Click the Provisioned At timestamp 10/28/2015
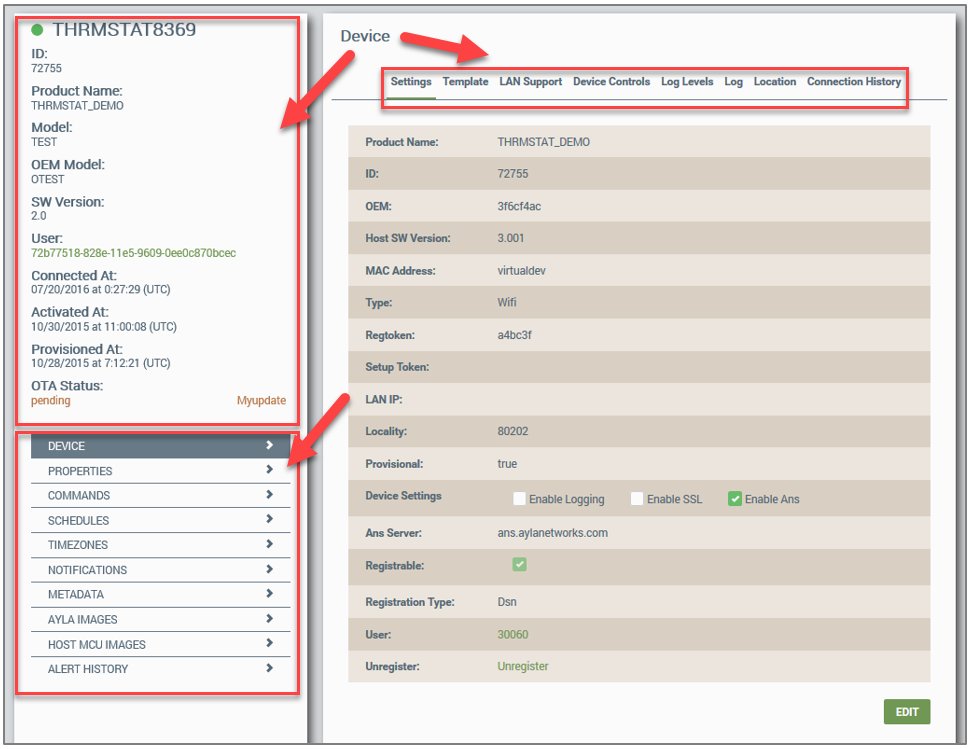The width and height of the screenshot is (971, 749). [x=100, y=363]
